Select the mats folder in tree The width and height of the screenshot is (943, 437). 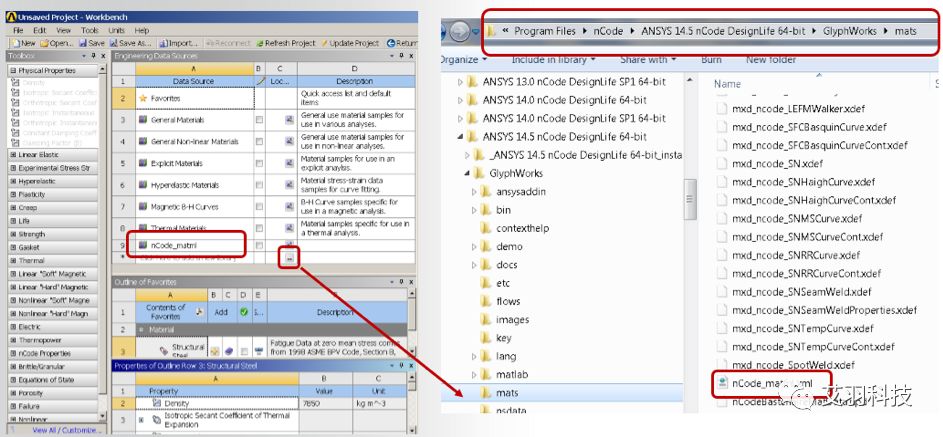507,393
